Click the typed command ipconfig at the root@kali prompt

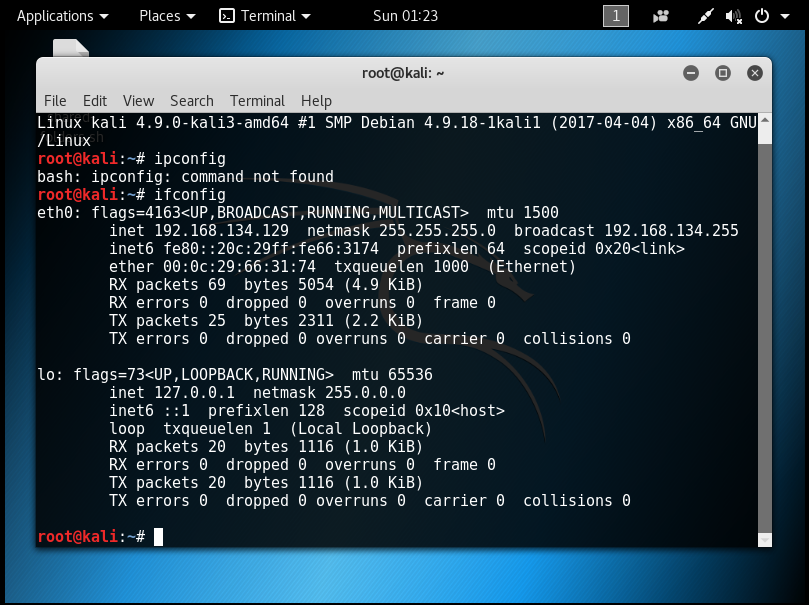pos(190,159)
